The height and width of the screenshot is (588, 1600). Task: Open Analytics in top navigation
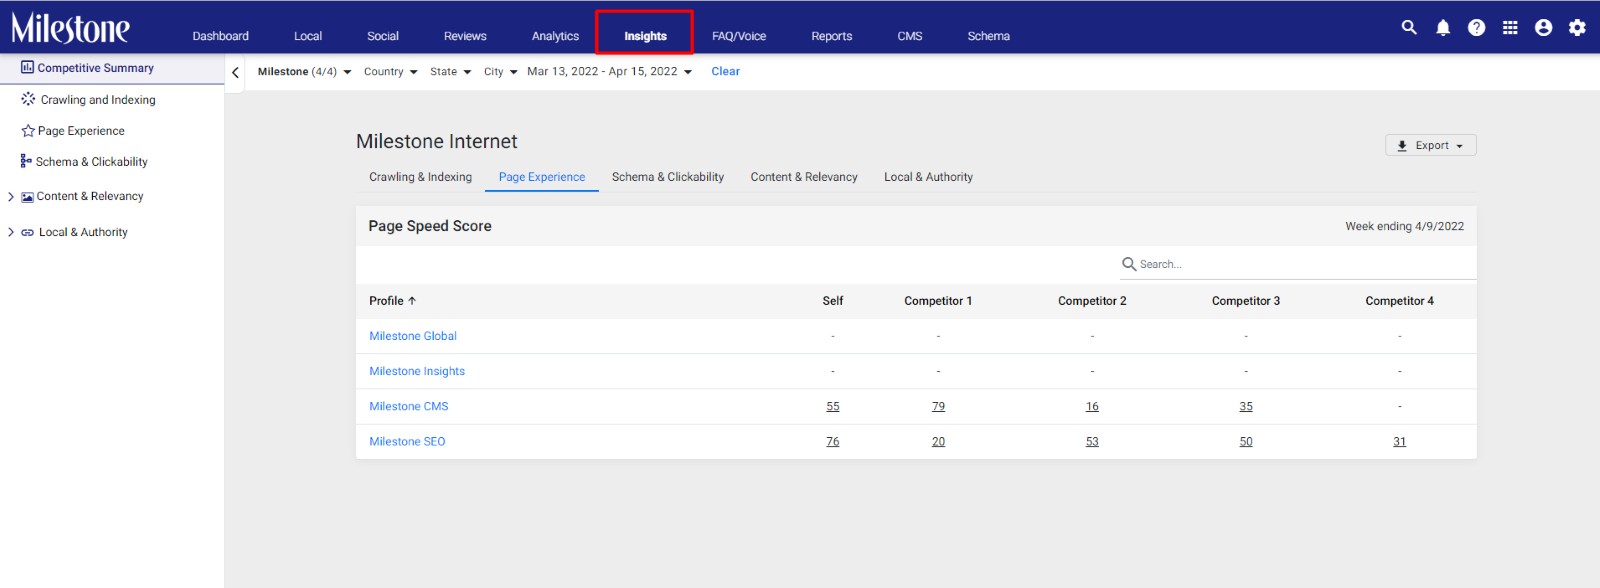coord(555,36)
